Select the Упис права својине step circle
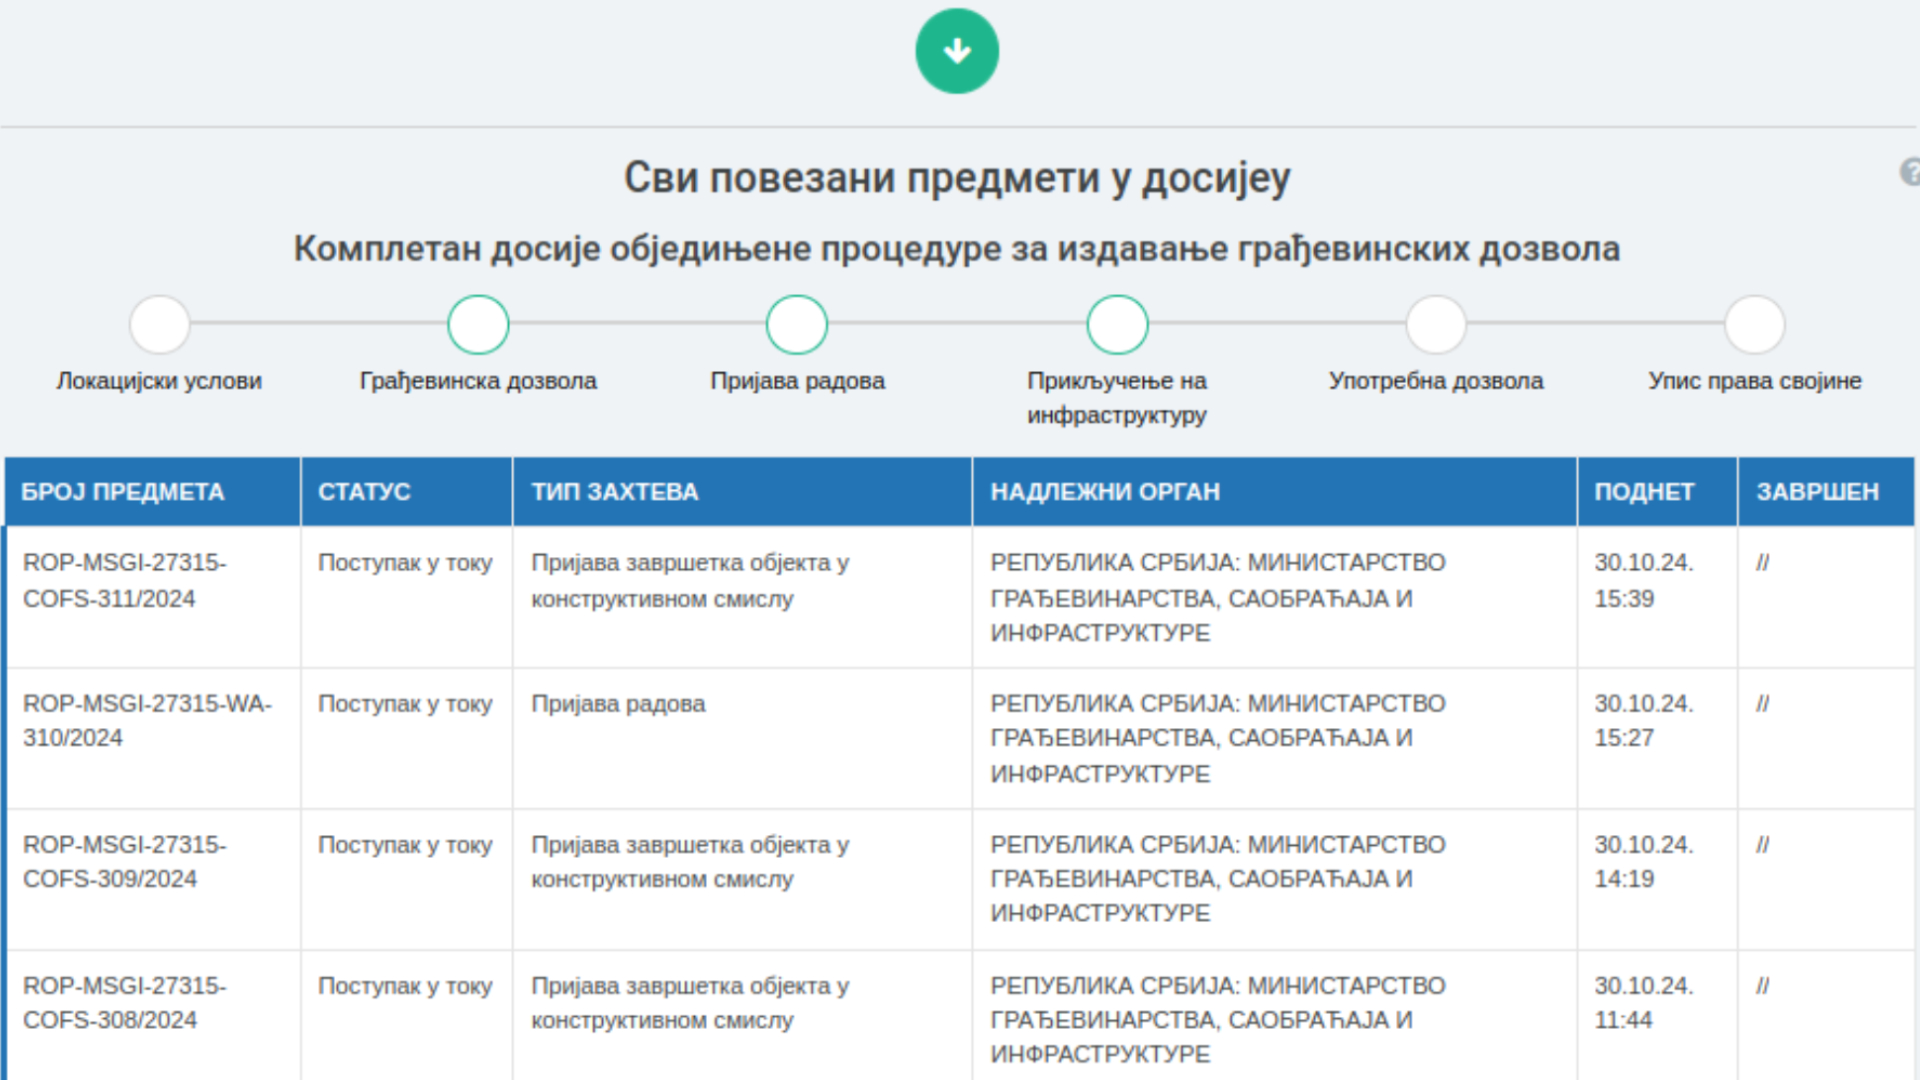This screenshot has height=1080, width=1920. [x=1755, y=324]
